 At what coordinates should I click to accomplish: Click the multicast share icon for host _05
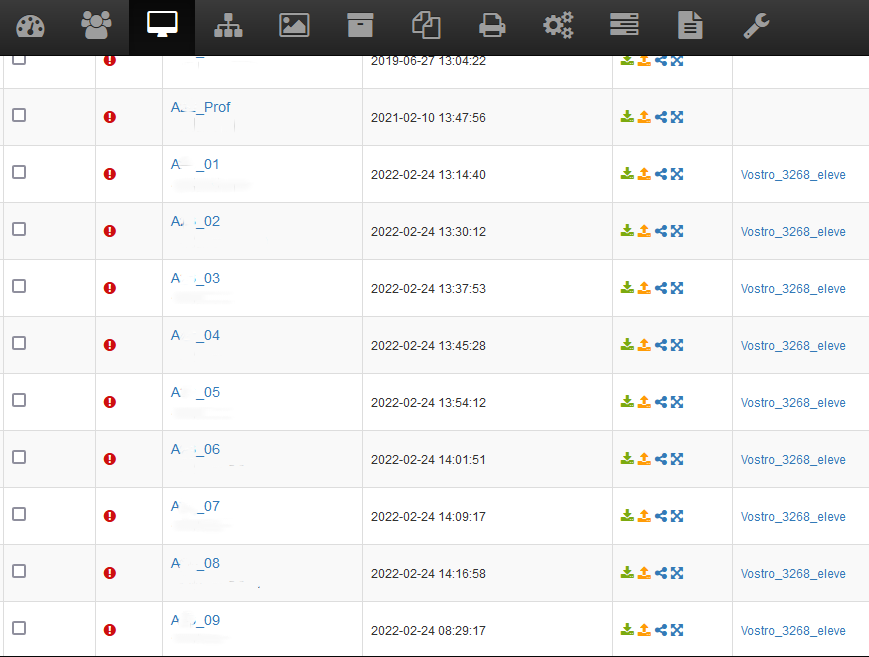[x=661, y=402]
